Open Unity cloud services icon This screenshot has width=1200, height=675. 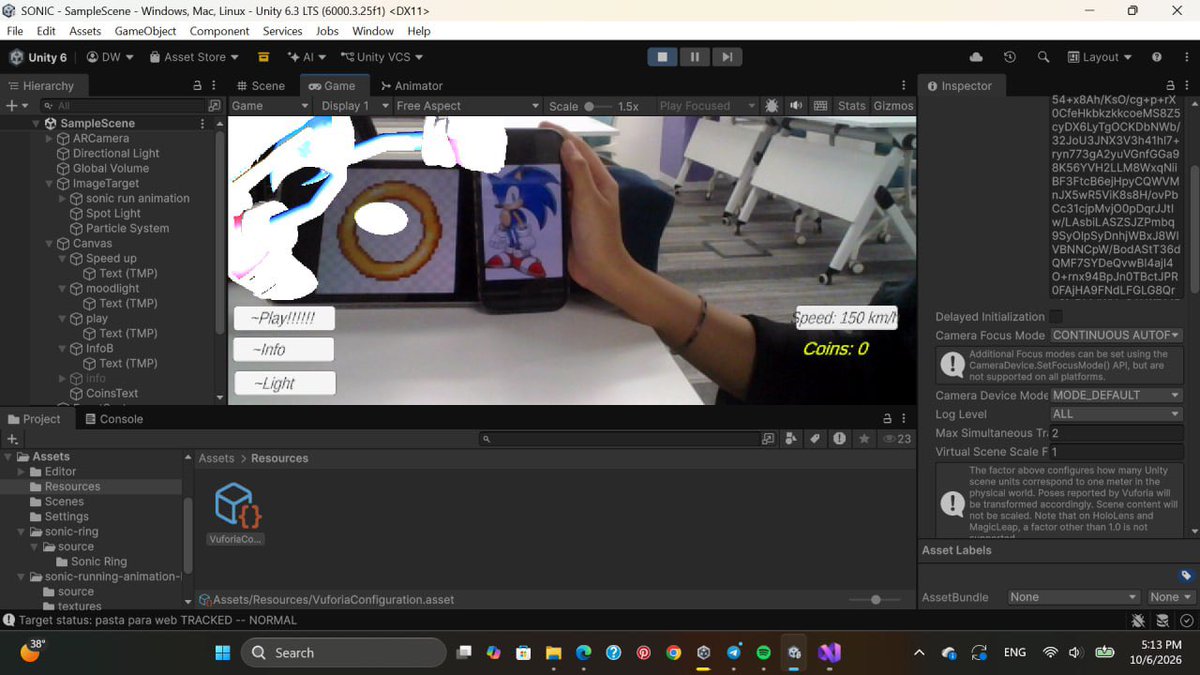pos(976,58)
